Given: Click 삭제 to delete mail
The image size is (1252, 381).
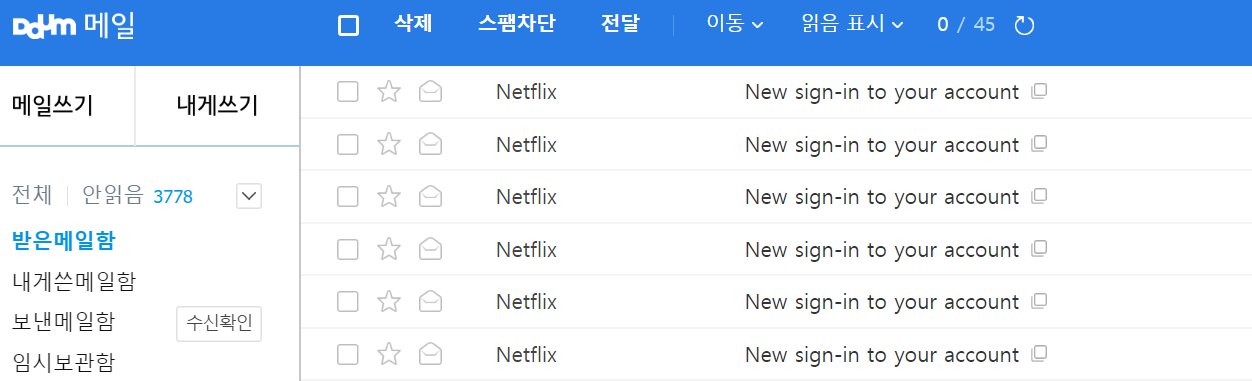Looking at the screenshot, I should click(x=413, y=24).
